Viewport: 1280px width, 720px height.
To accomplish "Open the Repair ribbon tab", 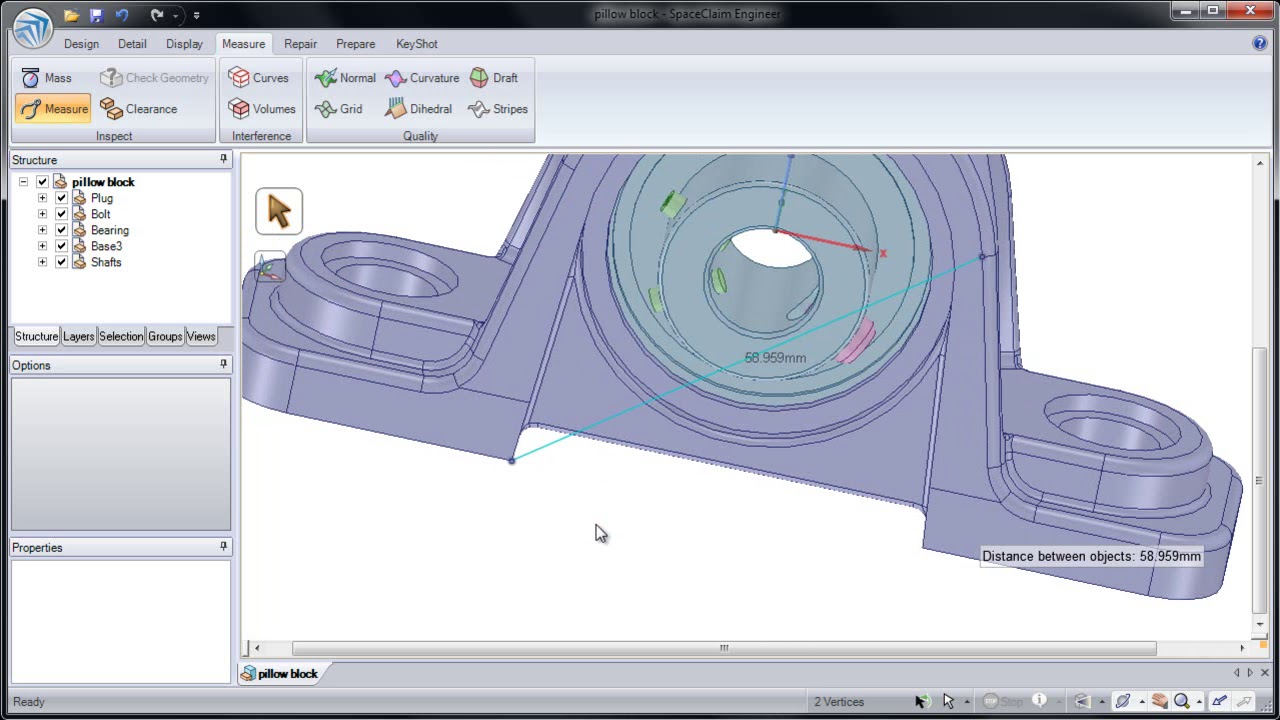I will point(300,44).
